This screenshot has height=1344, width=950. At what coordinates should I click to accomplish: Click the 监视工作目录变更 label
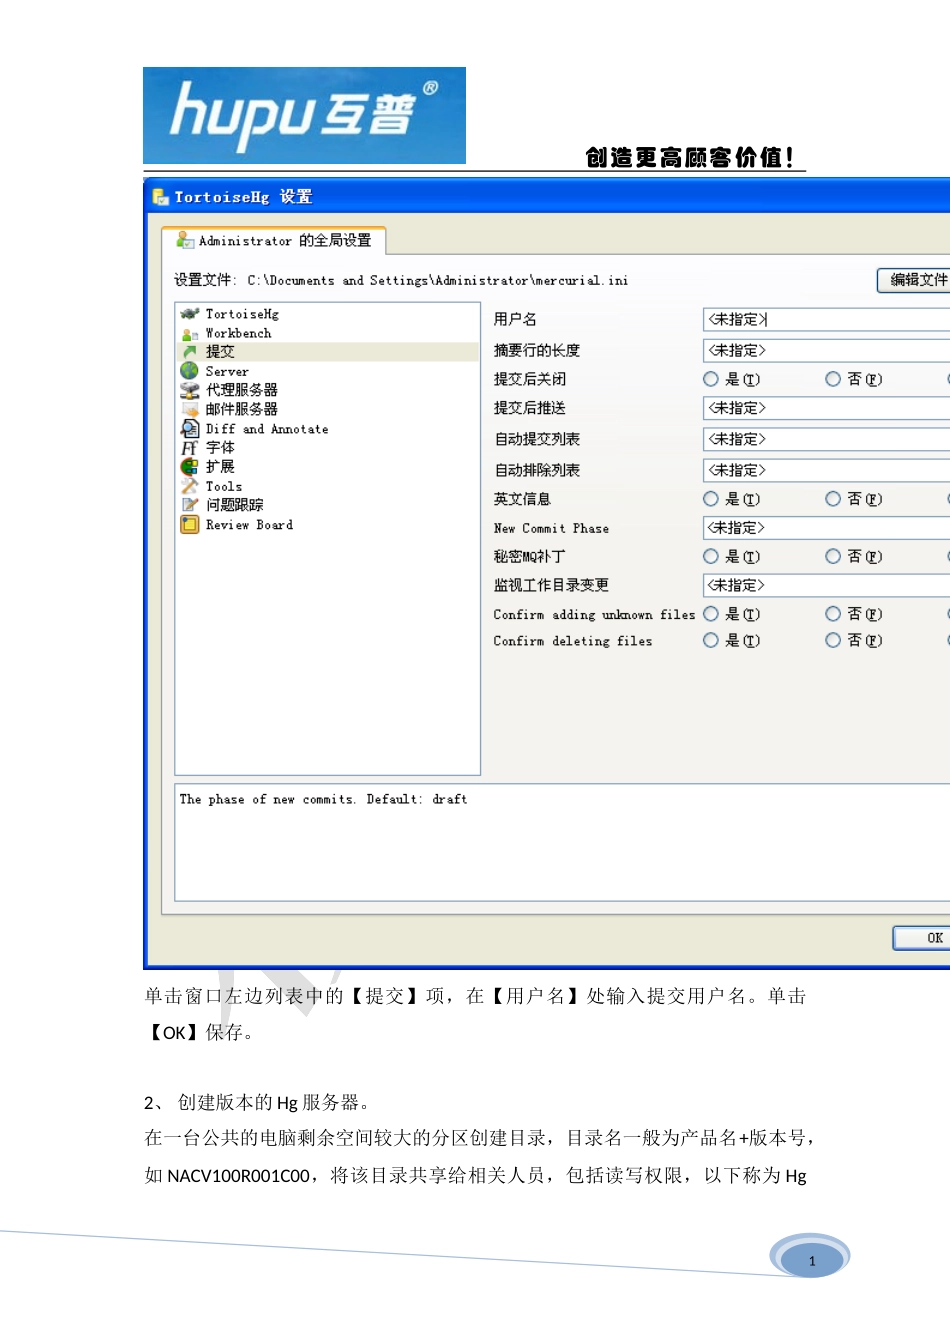551,585
